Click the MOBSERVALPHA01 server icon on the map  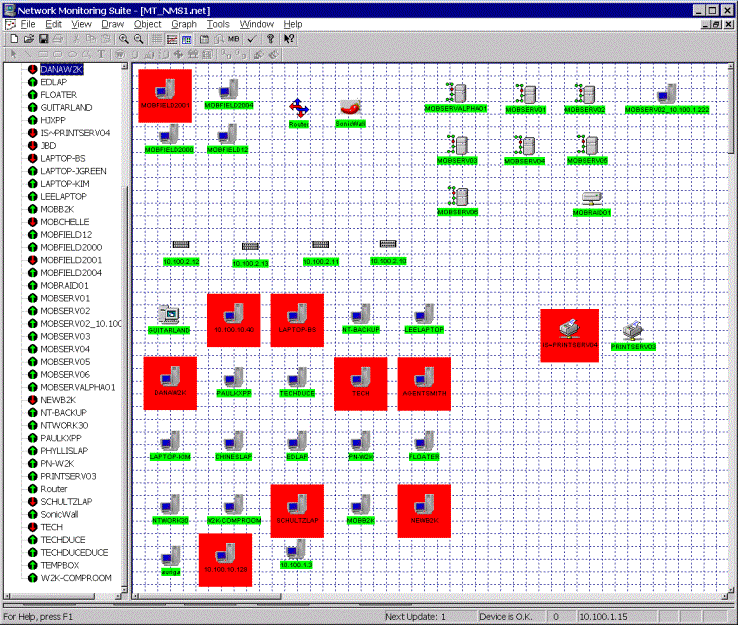click(458, 94)
